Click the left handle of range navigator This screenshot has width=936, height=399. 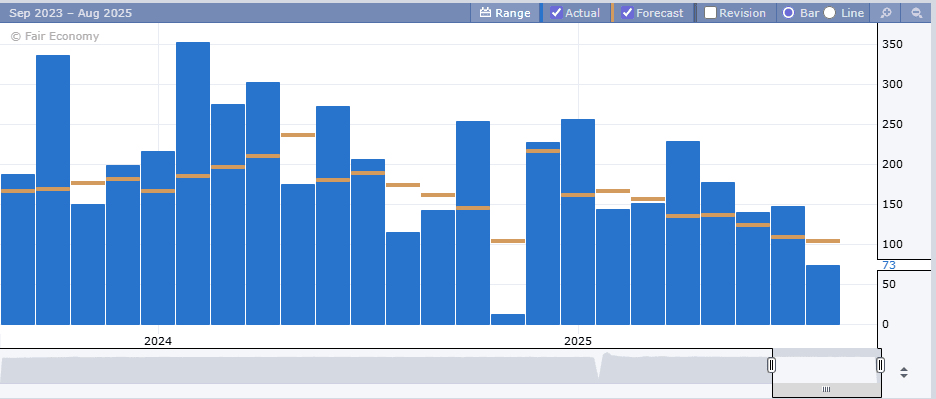click(x=771, y=365)
